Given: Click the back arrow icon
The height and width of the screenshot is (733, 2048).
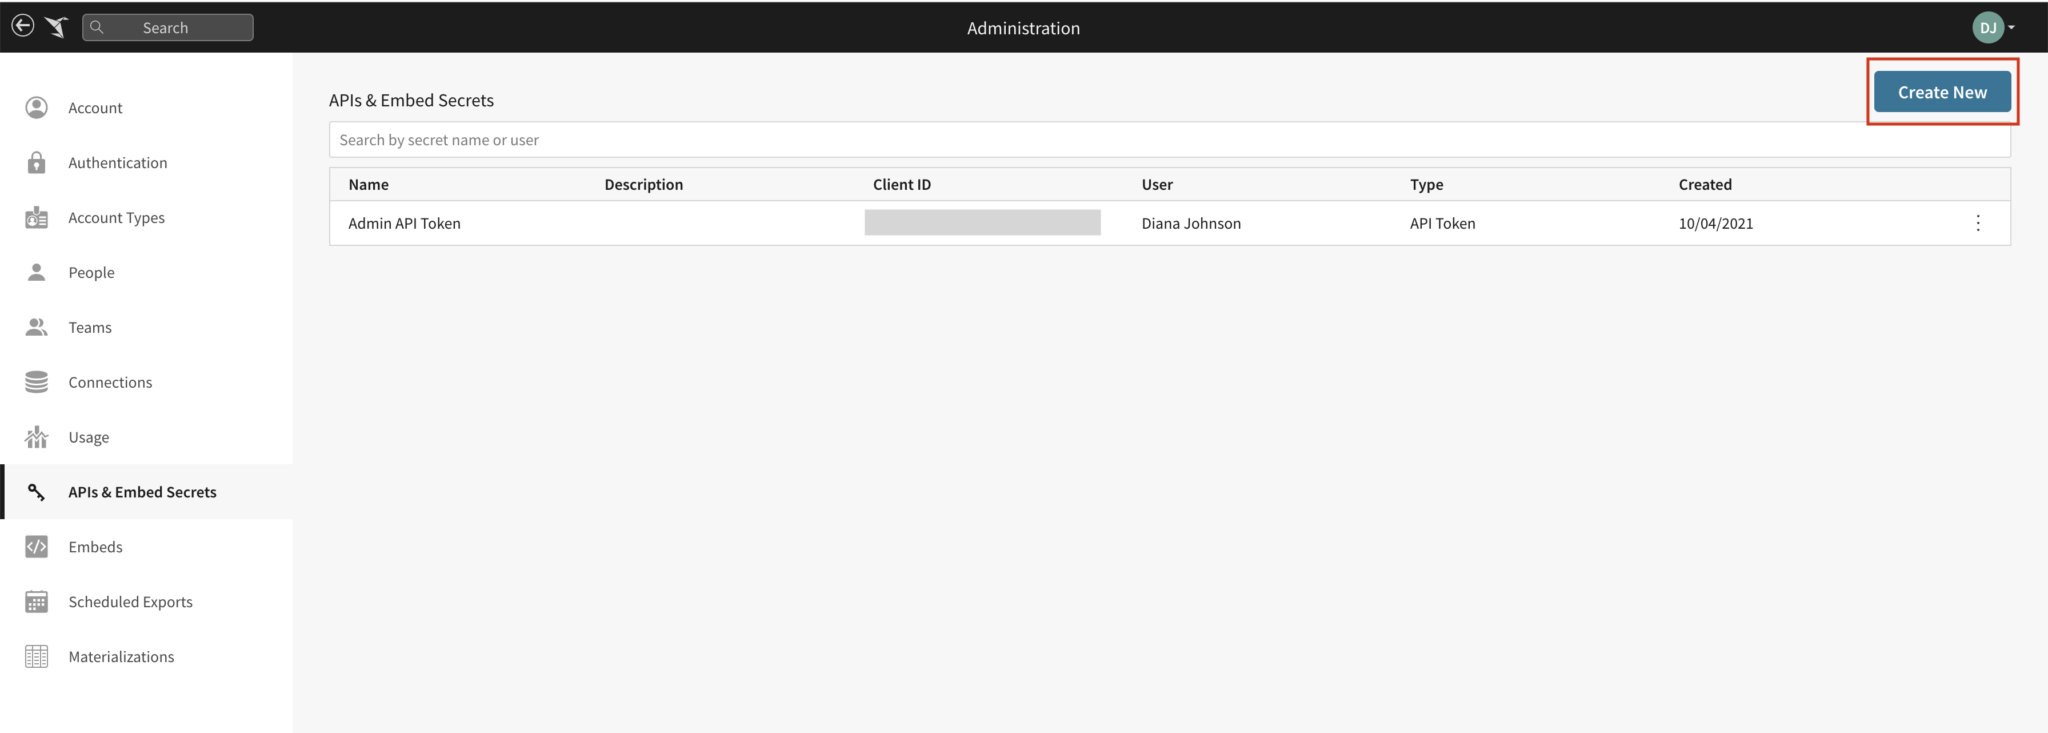Looking at the screenshot, I should click(22, 27).
